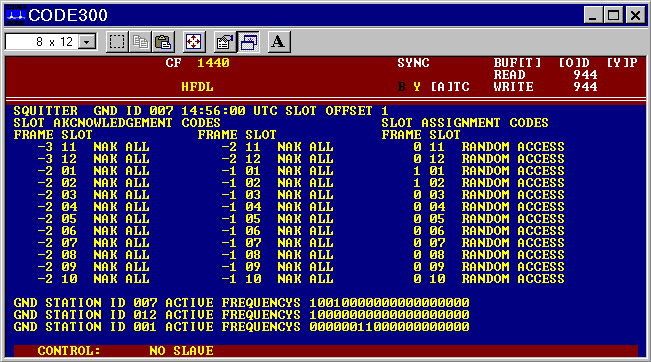This screenshot has width=651, height=362.
Task: Click the 'NO SLAVE' status text
Action: (181, 351)
